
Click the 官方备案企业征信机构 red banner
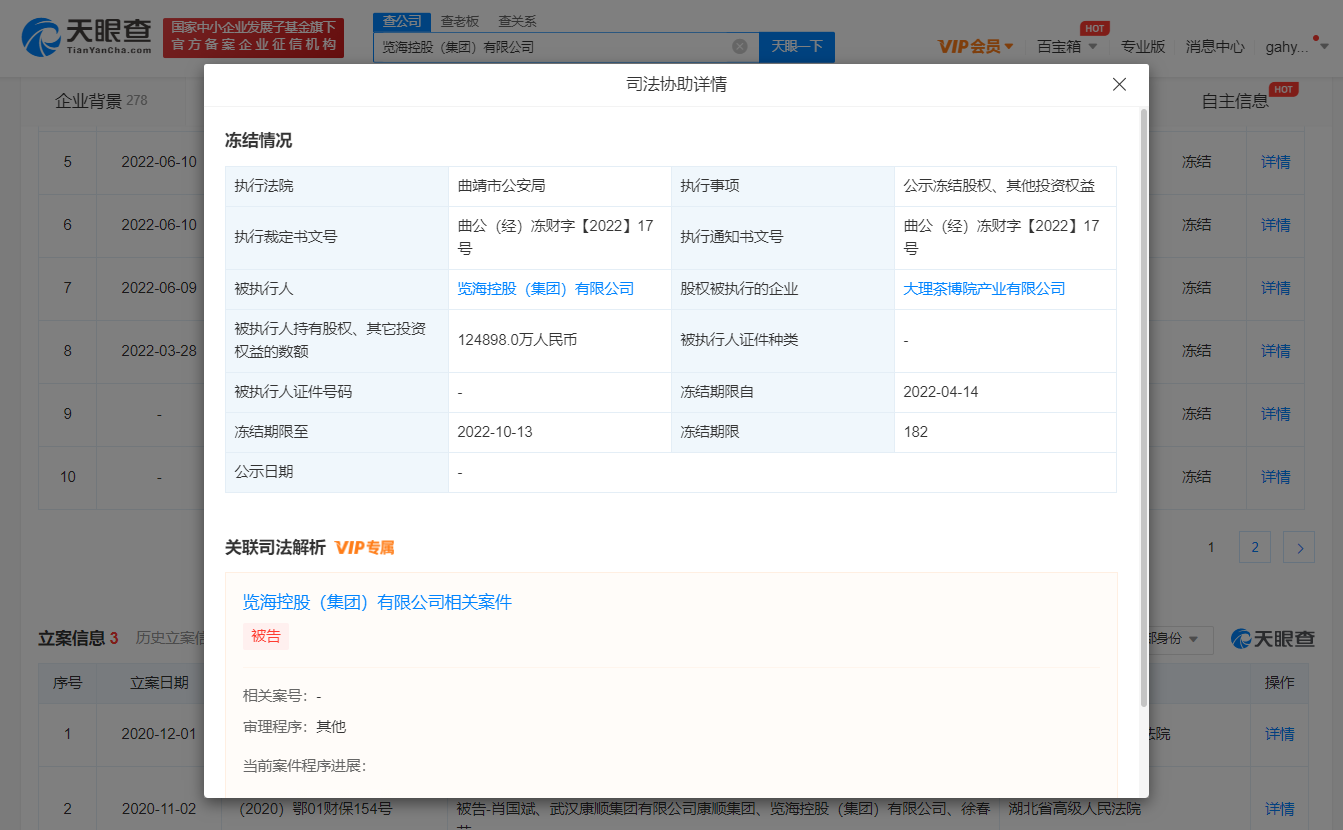click(253, 37)
